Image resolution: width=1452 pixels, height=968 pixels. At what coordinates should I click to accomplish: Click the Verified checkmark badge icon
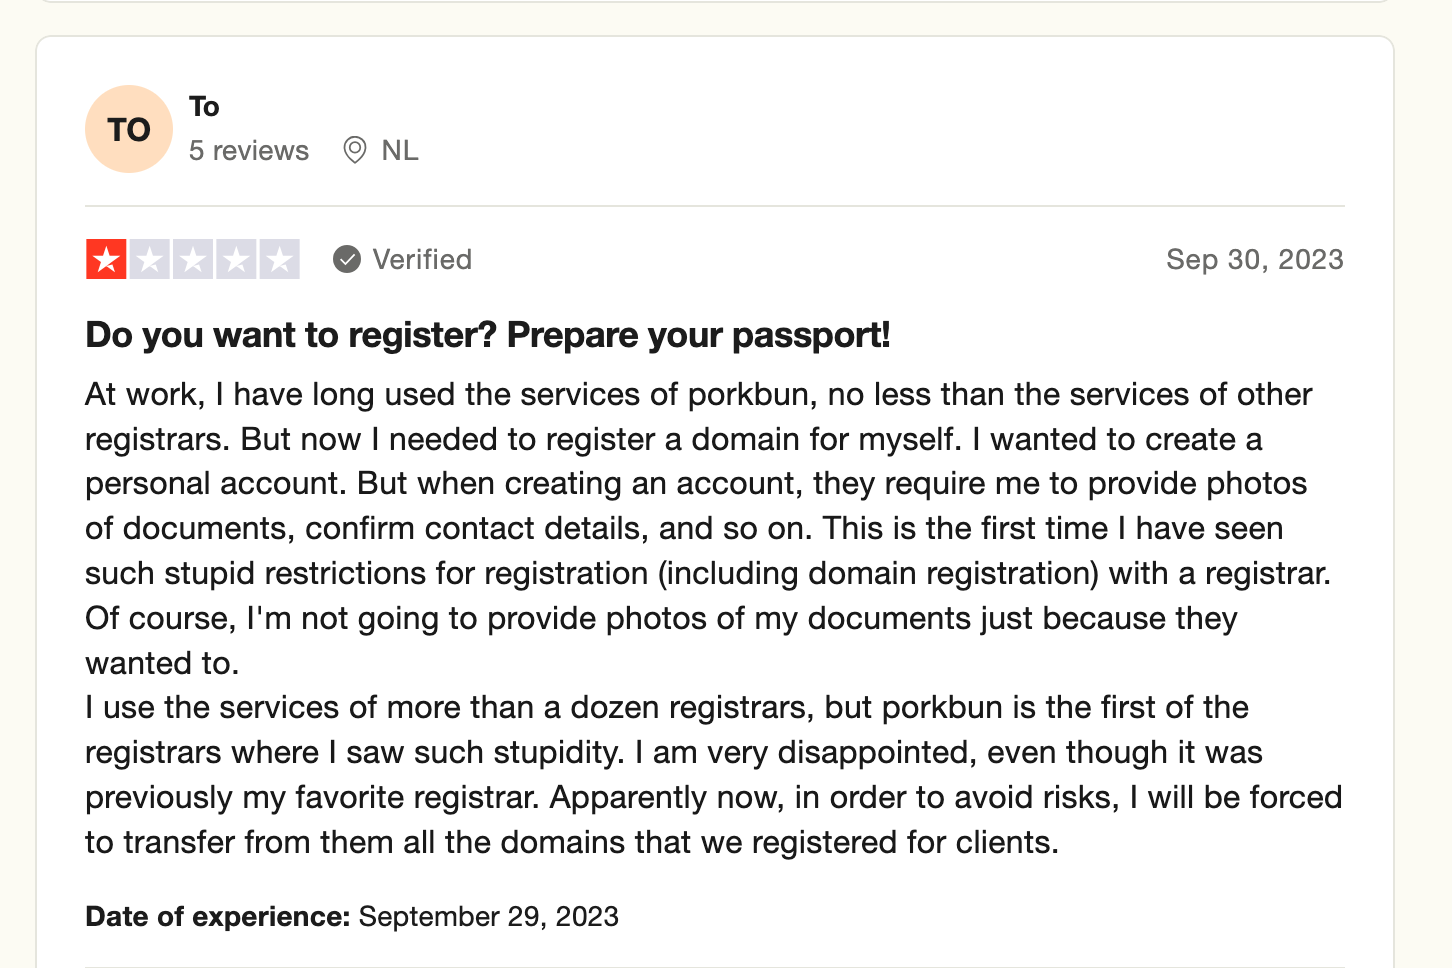(347, 260)
